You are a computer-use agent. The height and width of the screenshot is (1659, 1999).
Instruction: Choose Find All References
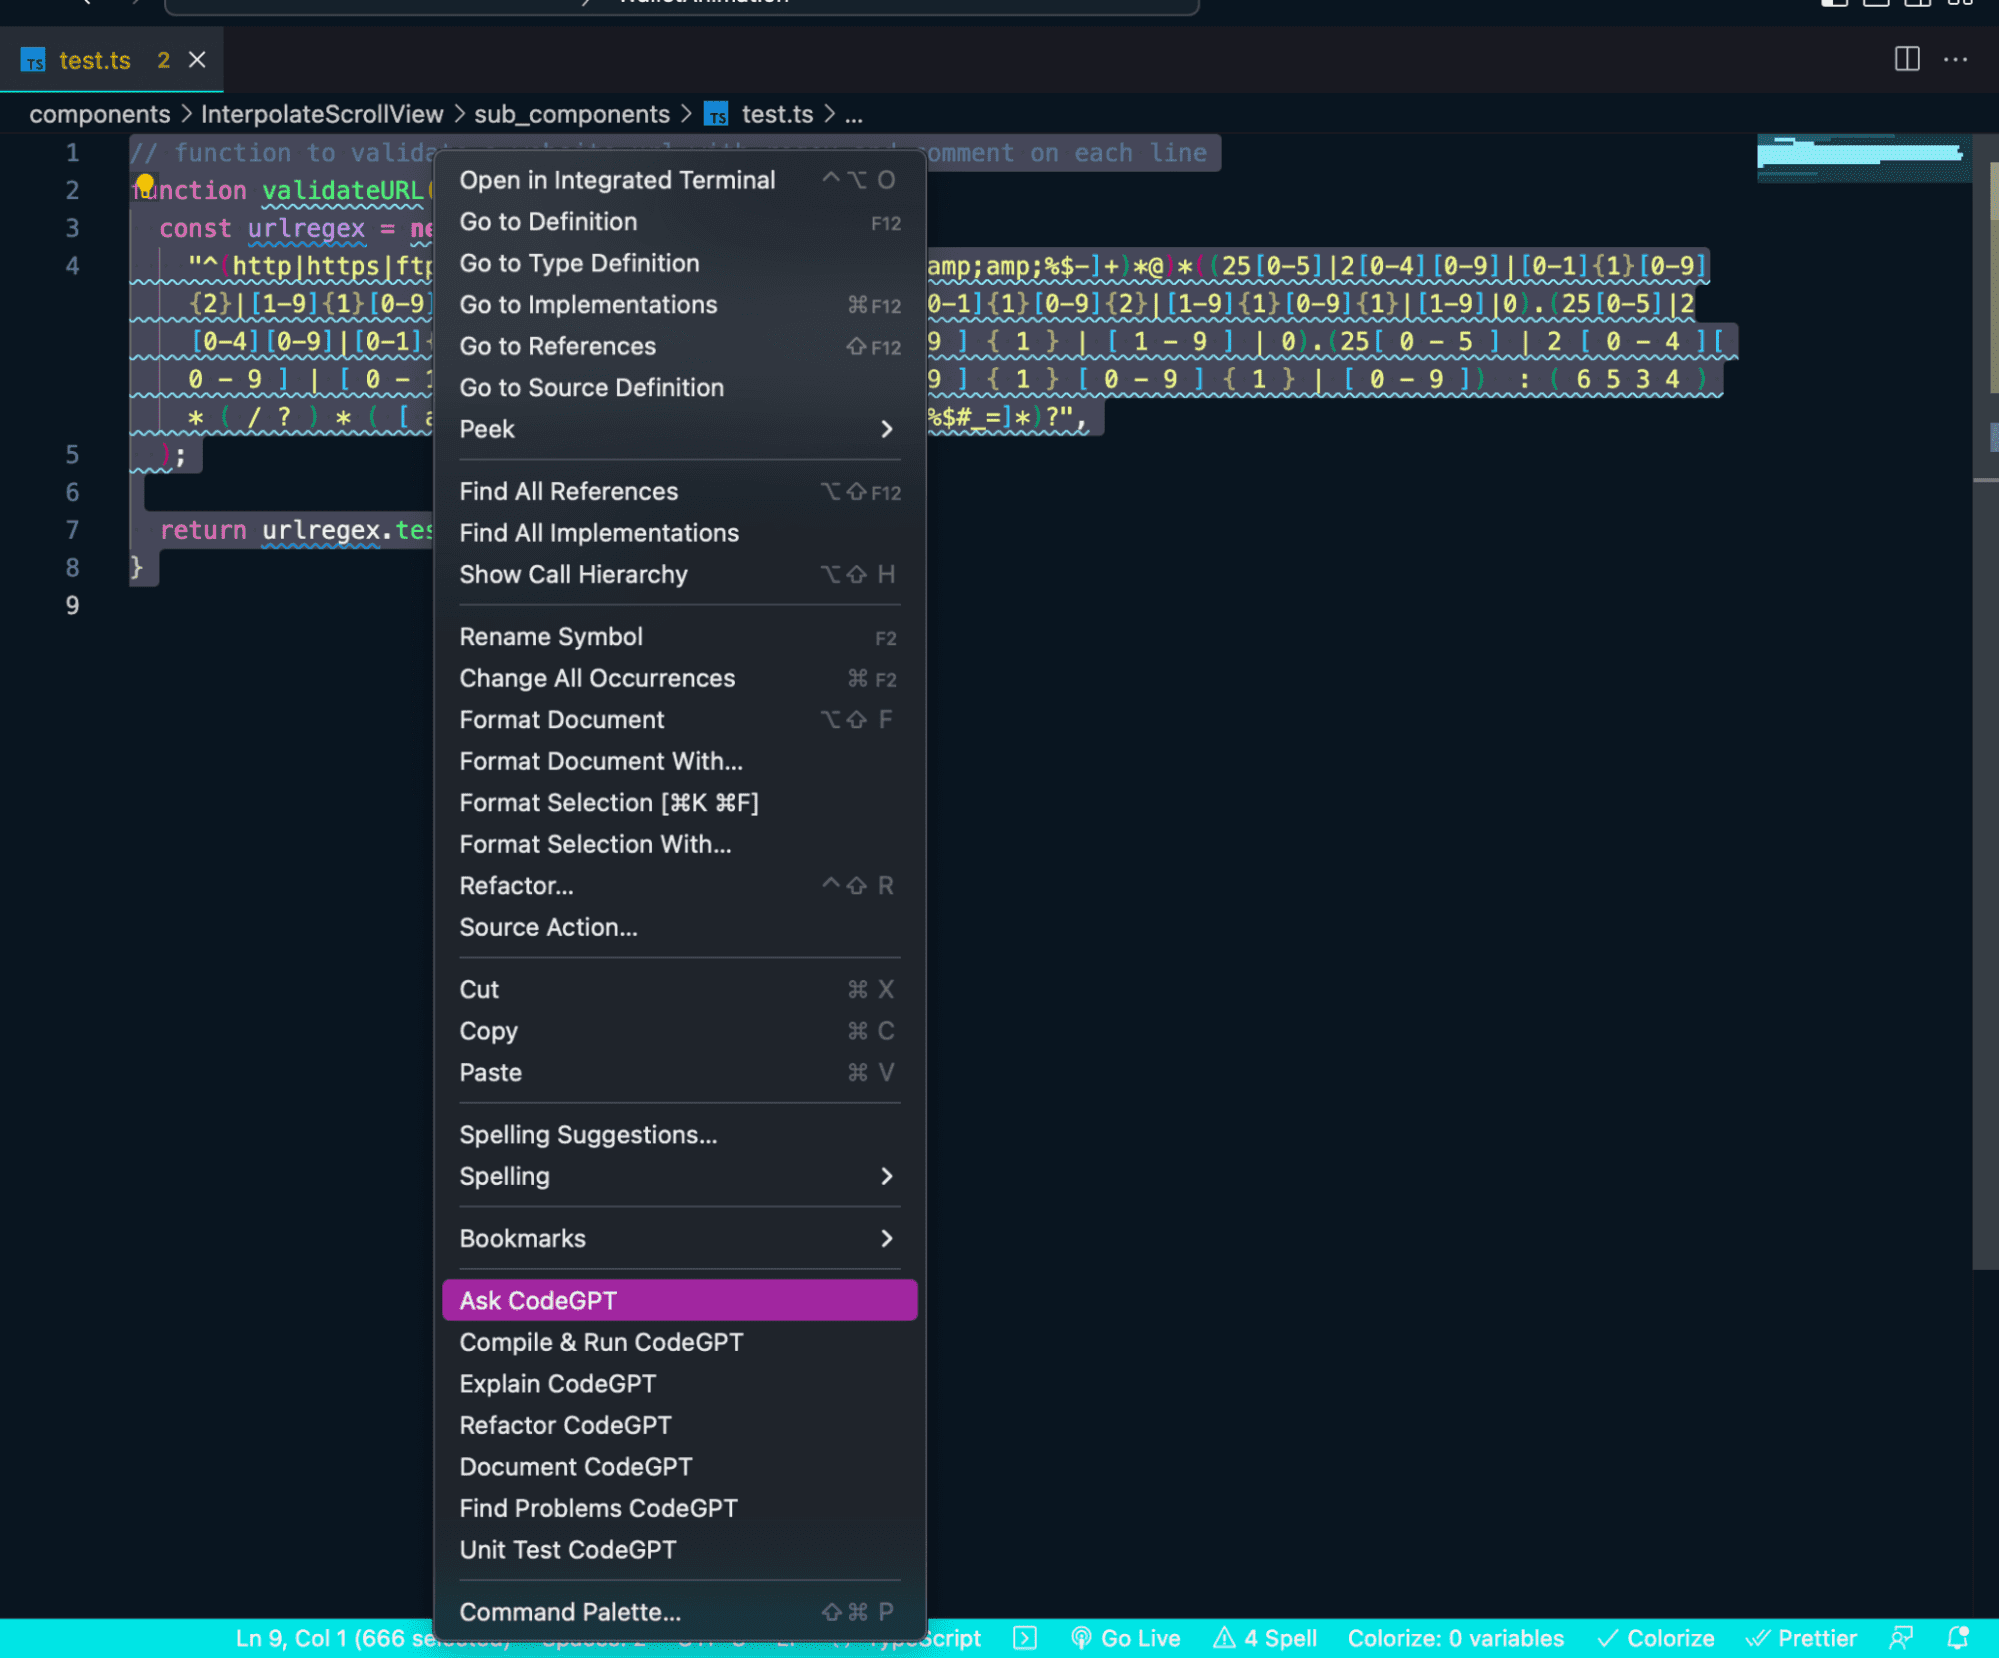[x=679, y=492]
